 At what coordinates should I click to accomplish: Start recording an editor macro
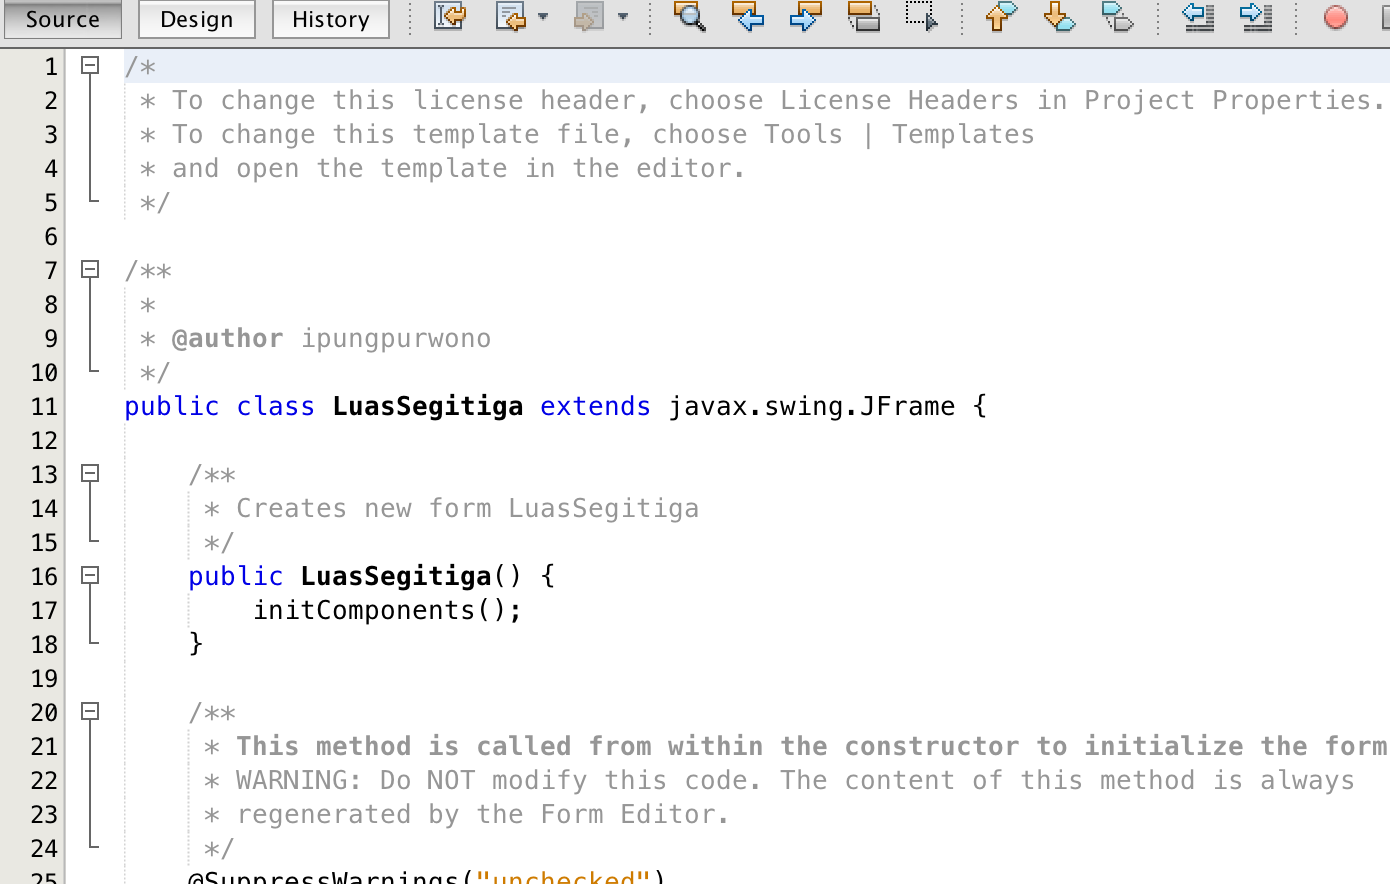point(1337,18)
